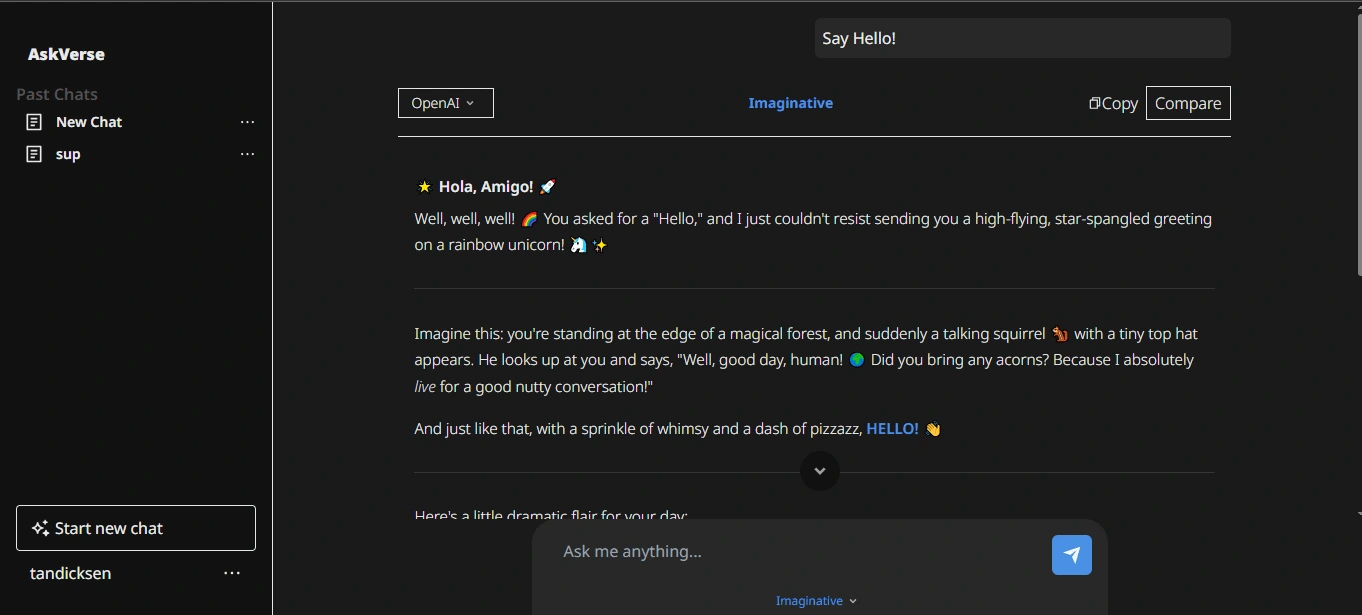Click the document icon beside sup chat
Viewport: 1362px width, 615px height.
pos(34,154)
